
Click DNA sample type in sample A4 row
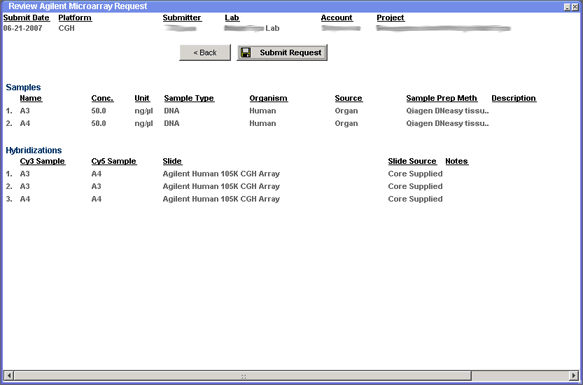[171, 123]
